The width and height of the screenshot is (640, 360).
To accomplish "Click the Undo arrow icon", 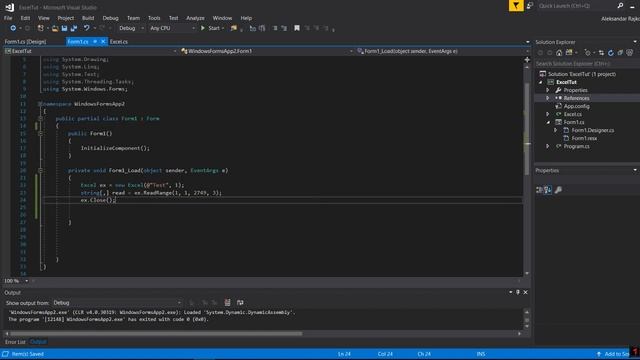I will [87, 28].
